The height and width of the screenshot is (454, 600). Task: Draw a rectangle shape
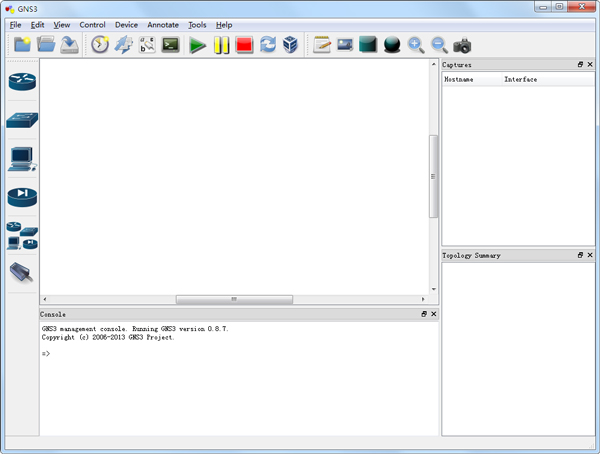[x=368, y=44]
